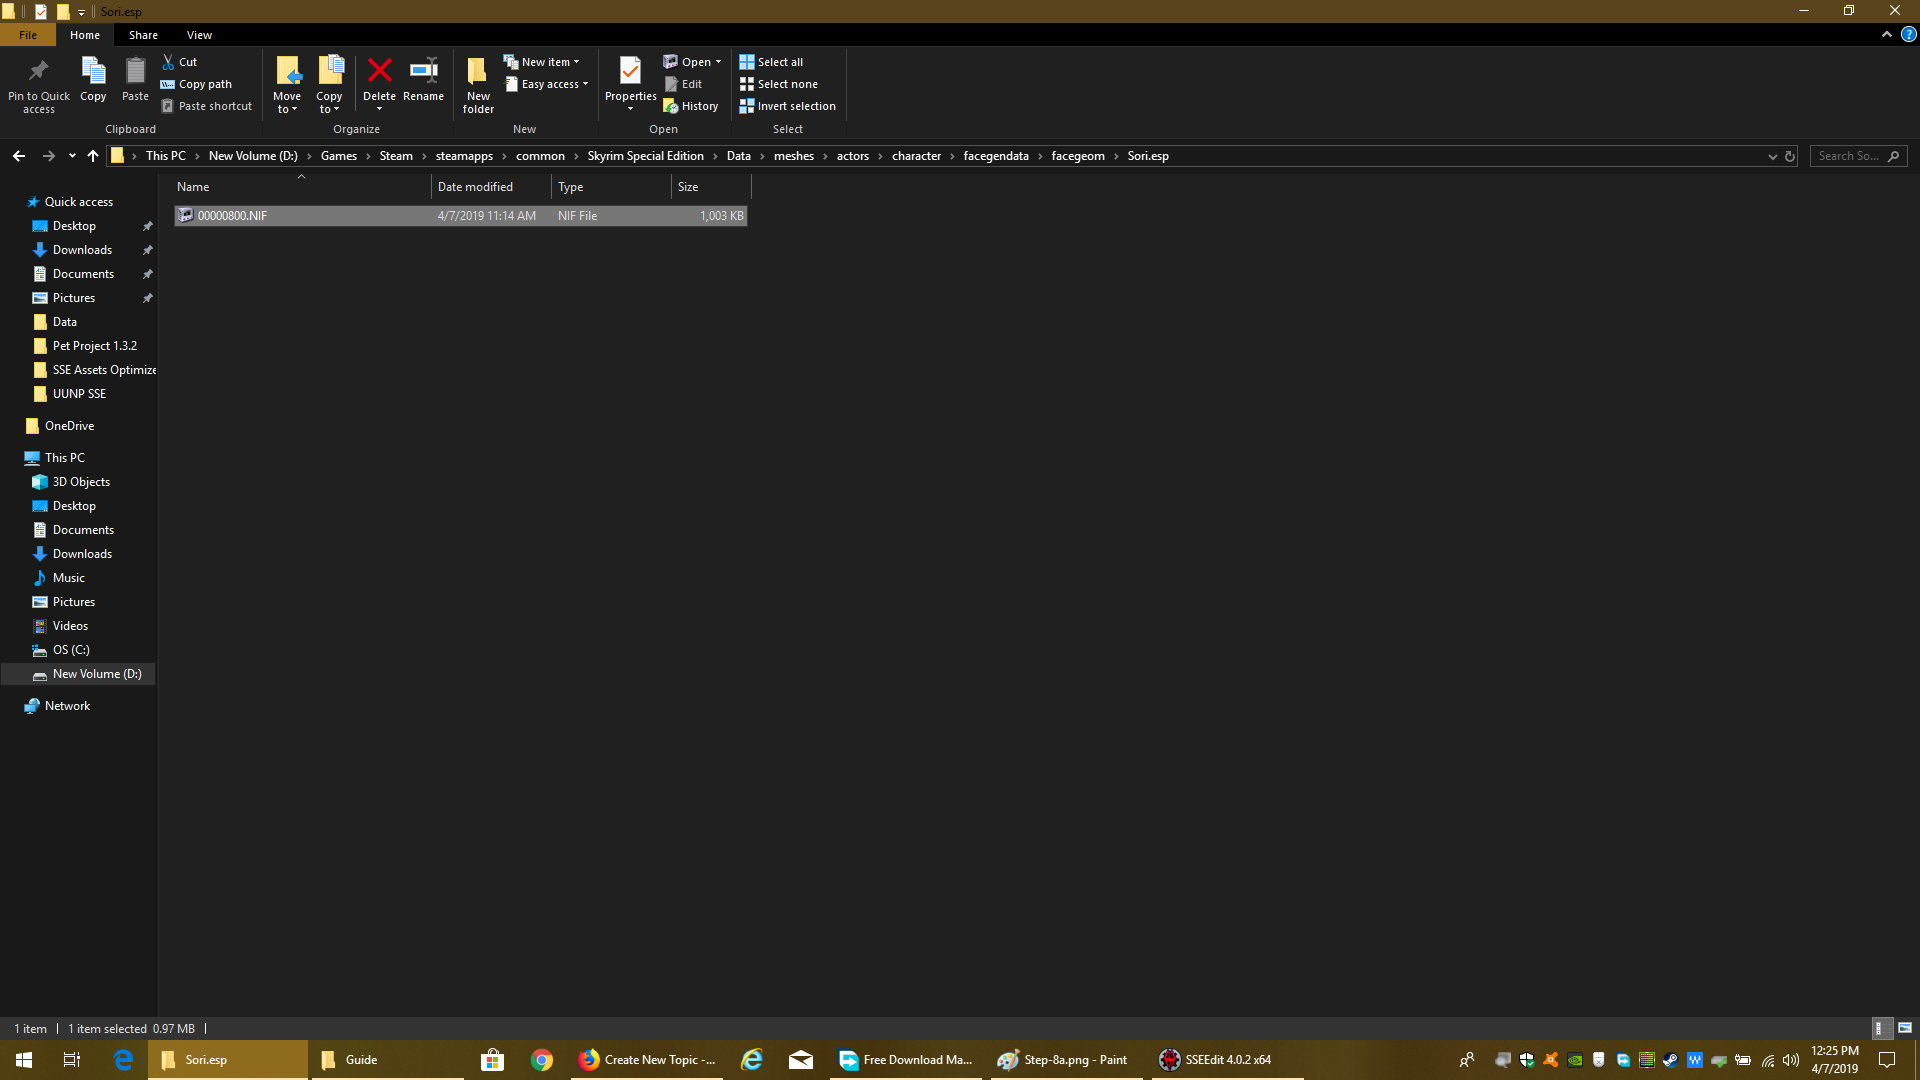Delete the selected file

coord(379,85)
